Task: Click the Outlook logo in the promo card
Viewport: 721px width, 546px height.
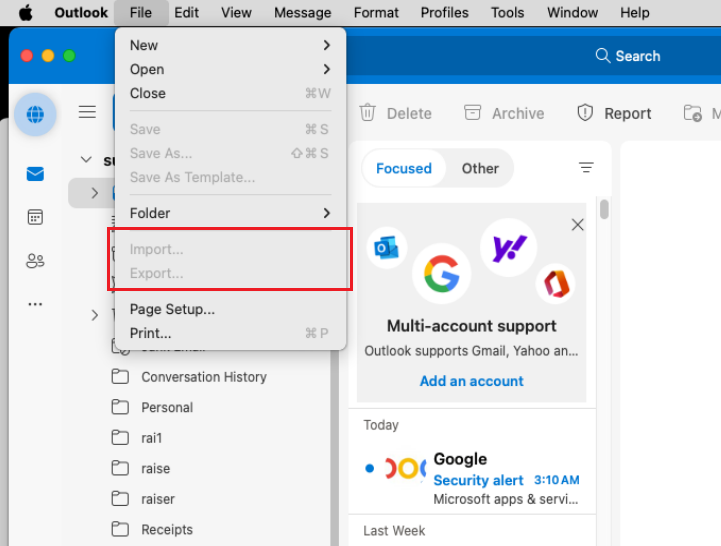Action: pos(387,248)
